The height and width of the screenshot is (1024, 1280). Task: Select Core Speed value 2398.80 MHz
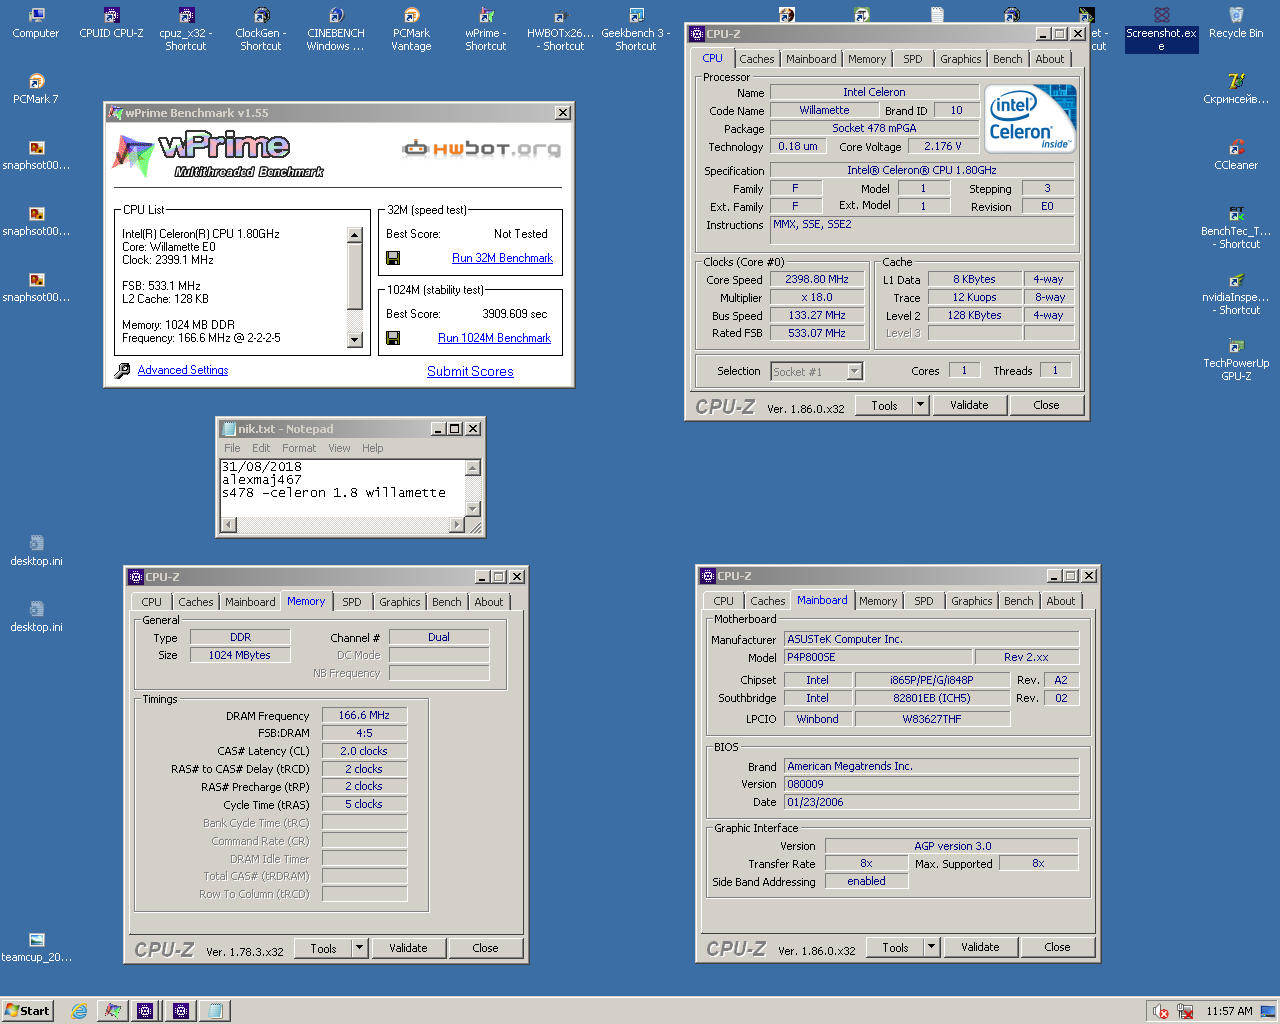click(817, 279)
